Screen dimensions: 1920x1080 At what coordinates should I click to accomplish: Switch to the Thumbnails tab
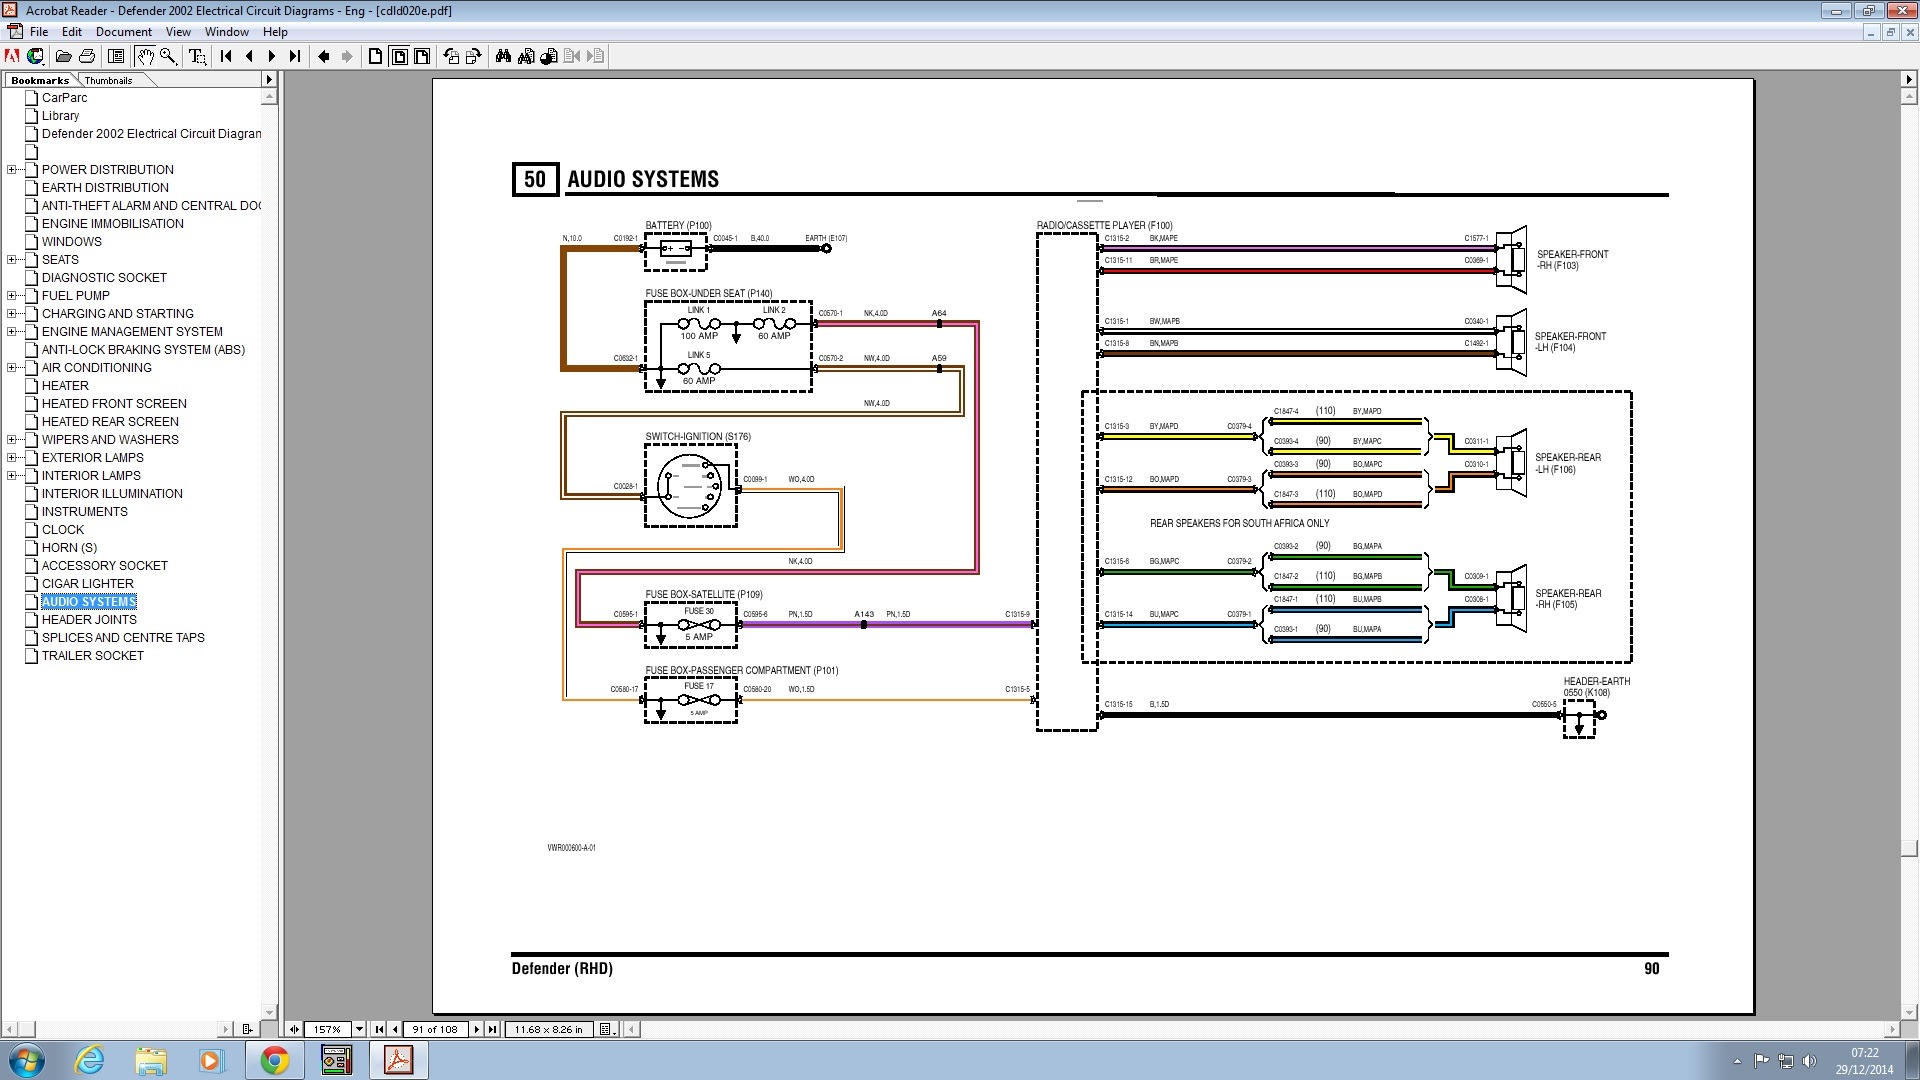109,80
